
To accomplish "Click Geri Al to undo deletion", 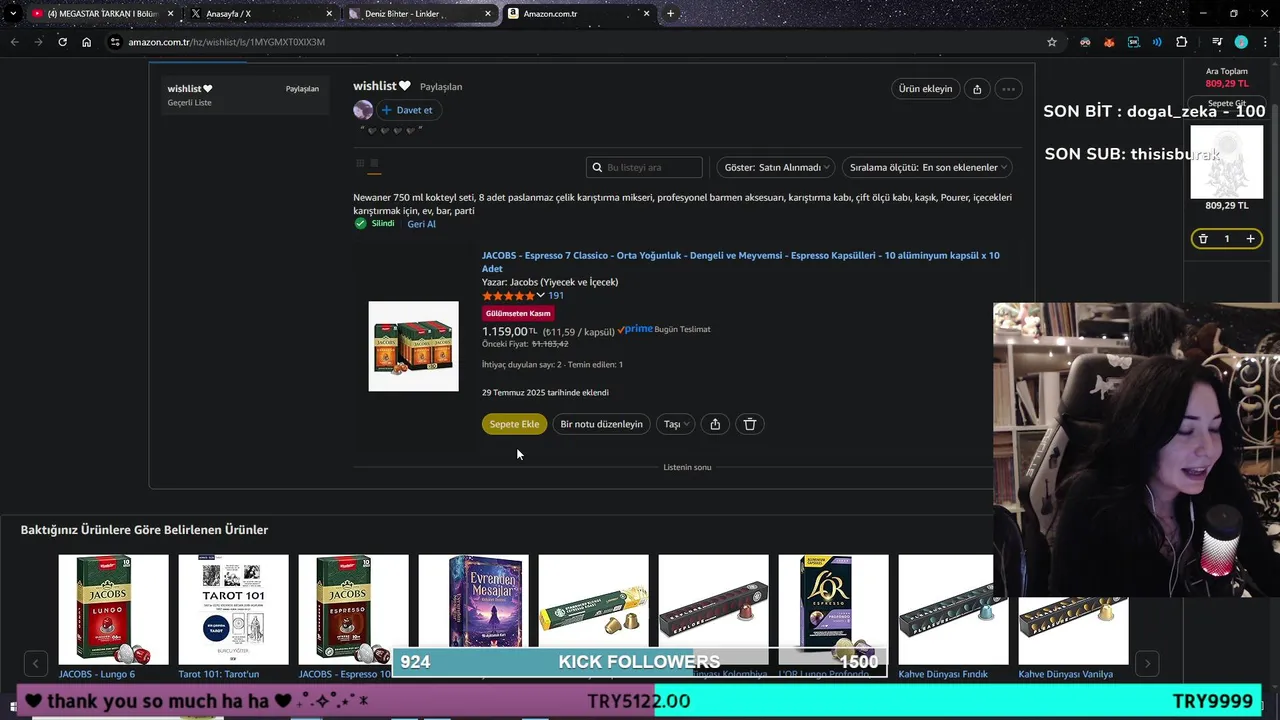I will tap(421, 224).
